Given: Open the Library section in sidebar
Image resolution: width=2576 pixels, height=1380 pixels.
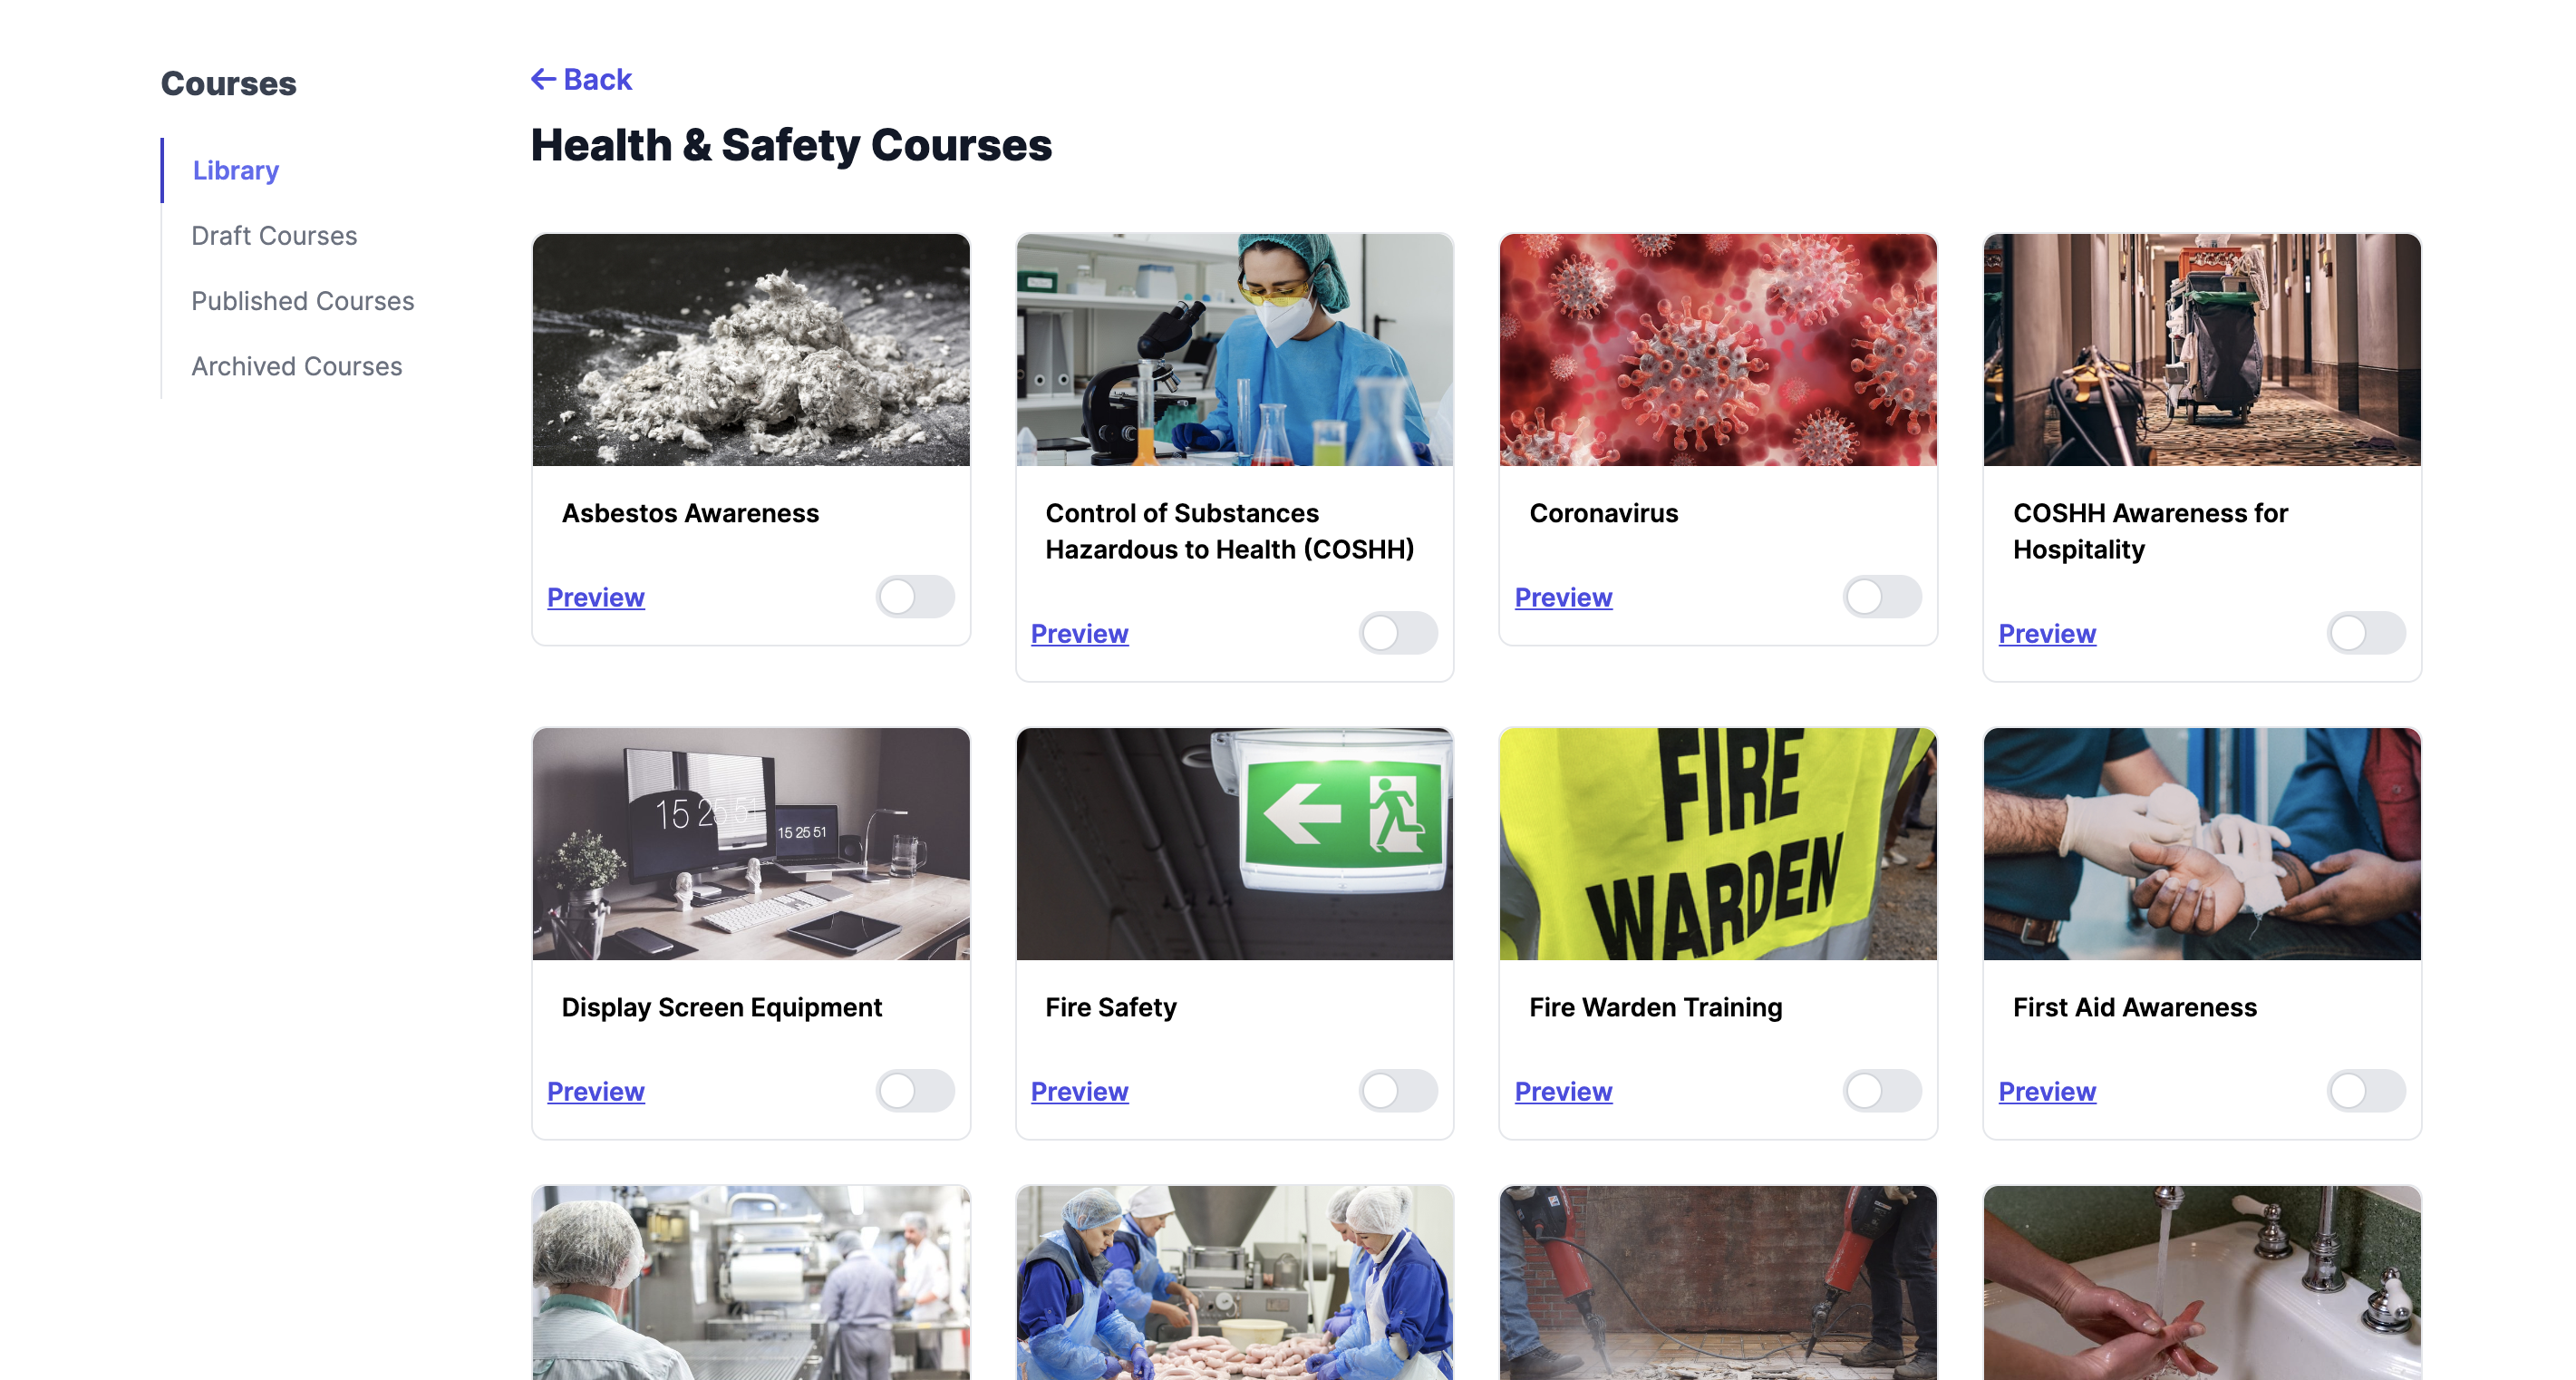Looking at the screenshot, I should pyautogui.click(x=236, y=170).
